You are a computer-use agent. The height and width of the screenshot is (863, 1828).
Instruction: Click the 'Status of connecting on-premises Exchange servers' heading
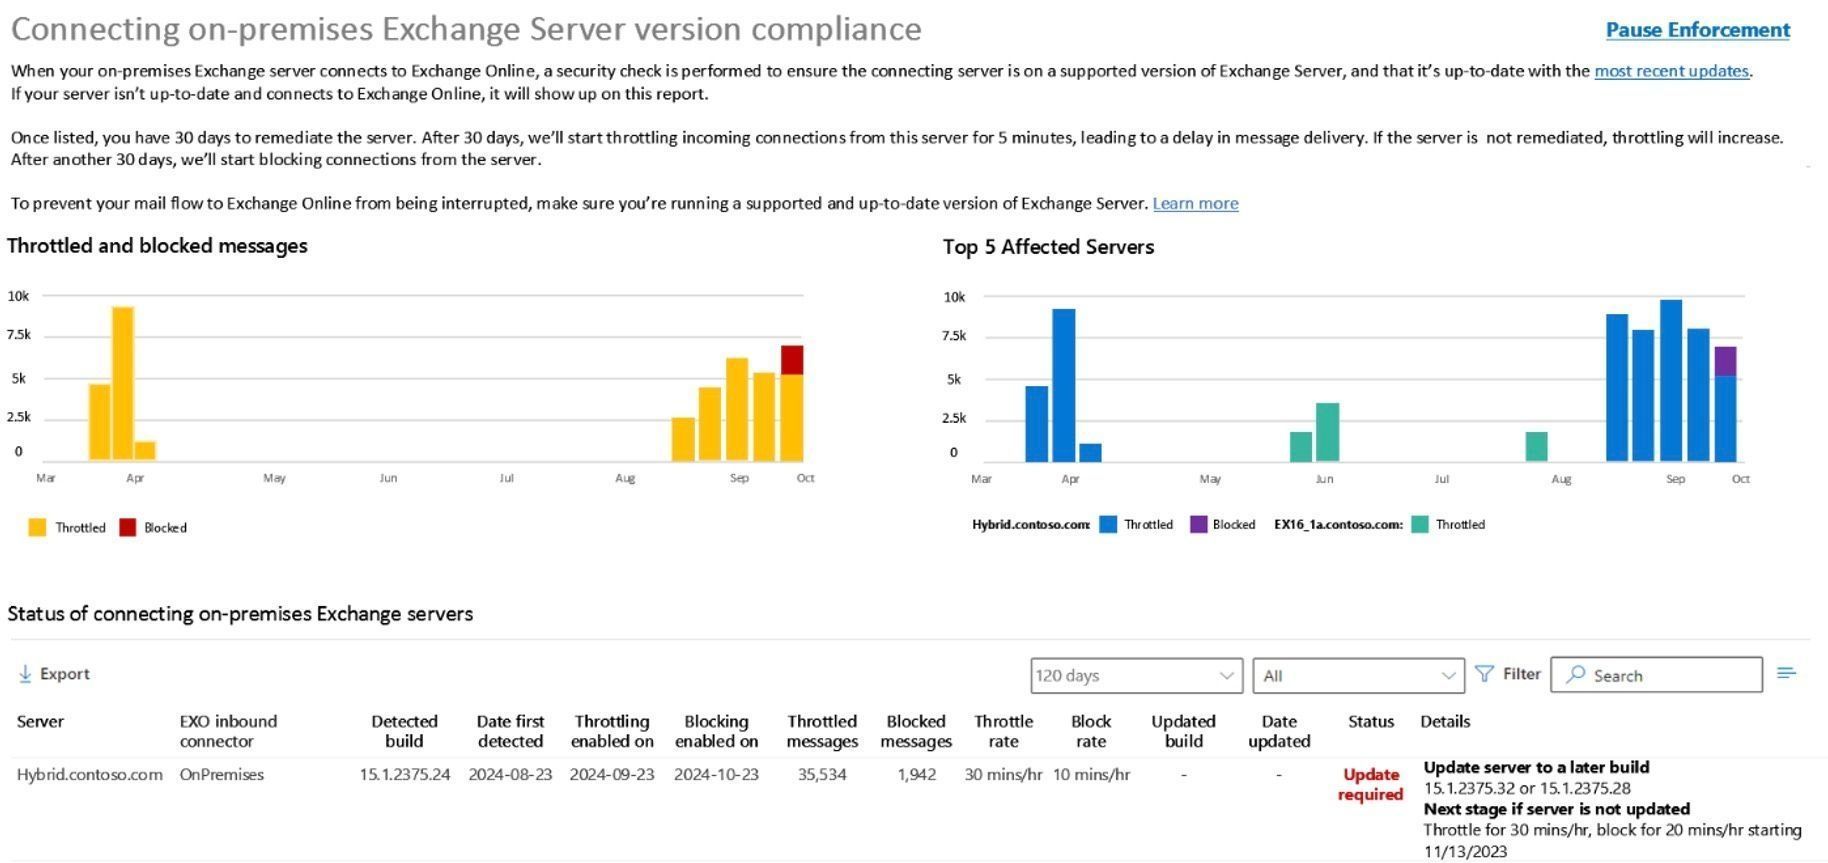[240, 614]
